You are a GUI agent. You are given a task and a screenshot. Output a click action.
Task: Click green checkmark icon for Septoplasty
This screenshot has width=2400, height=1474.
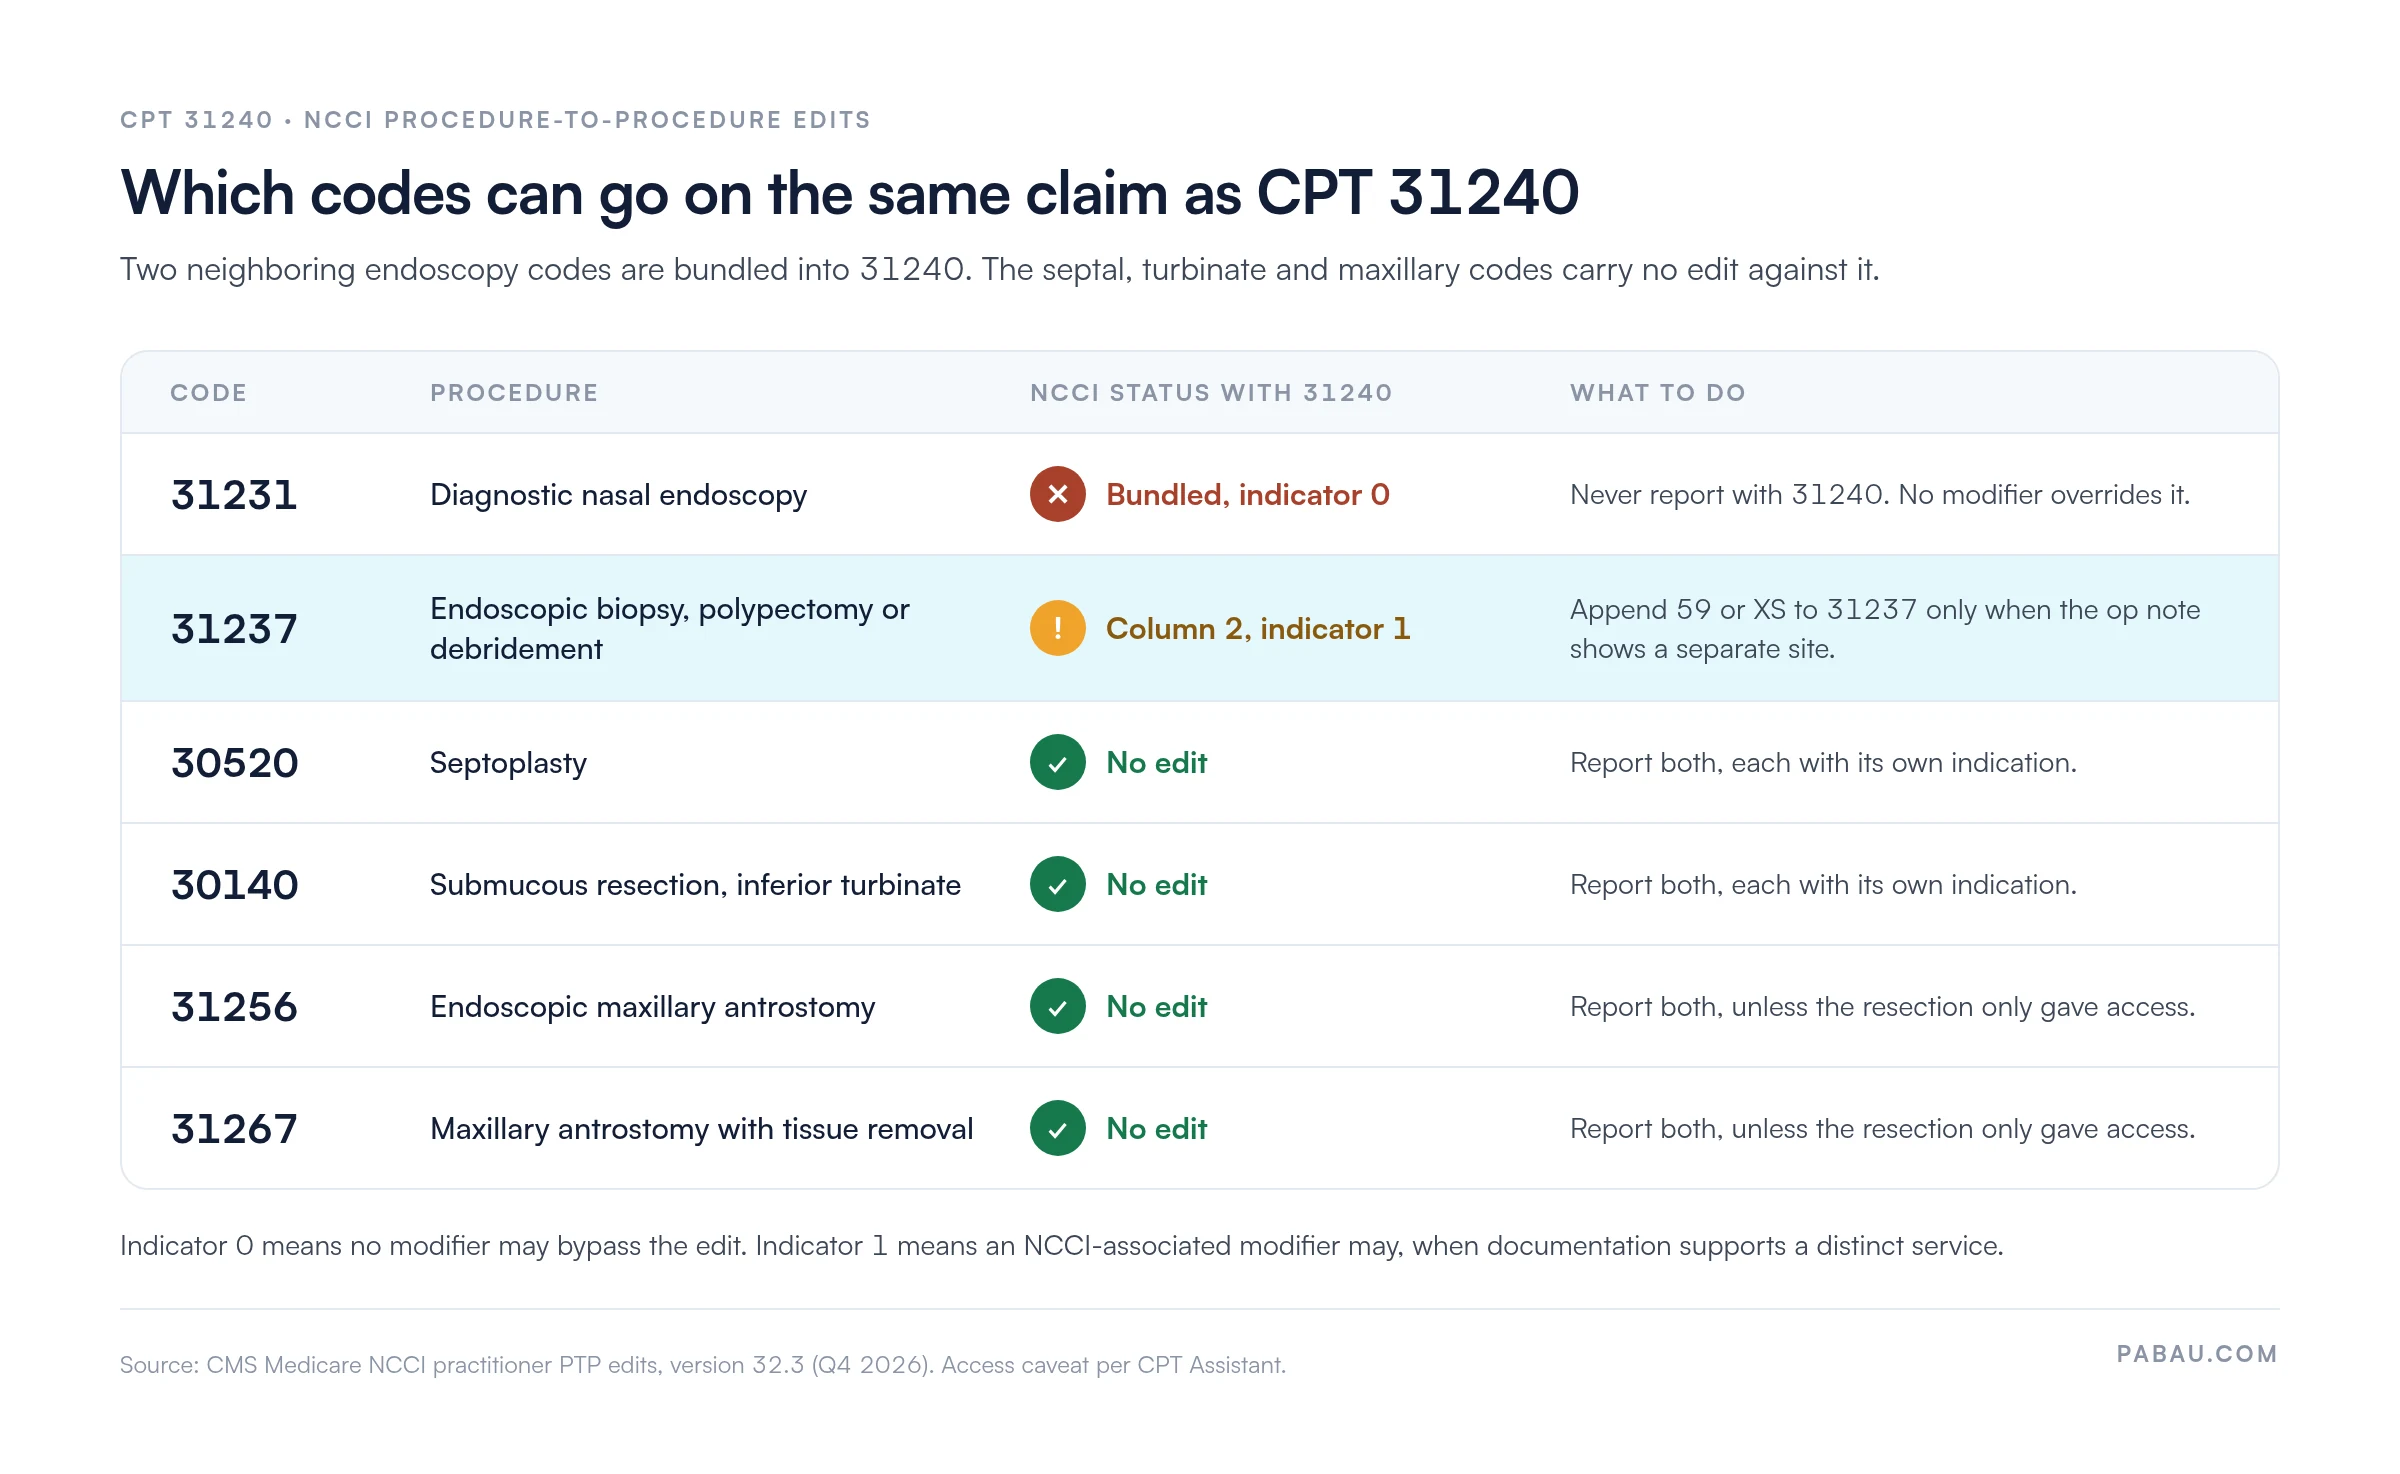pyautogui.click(x=1057, y=762)
